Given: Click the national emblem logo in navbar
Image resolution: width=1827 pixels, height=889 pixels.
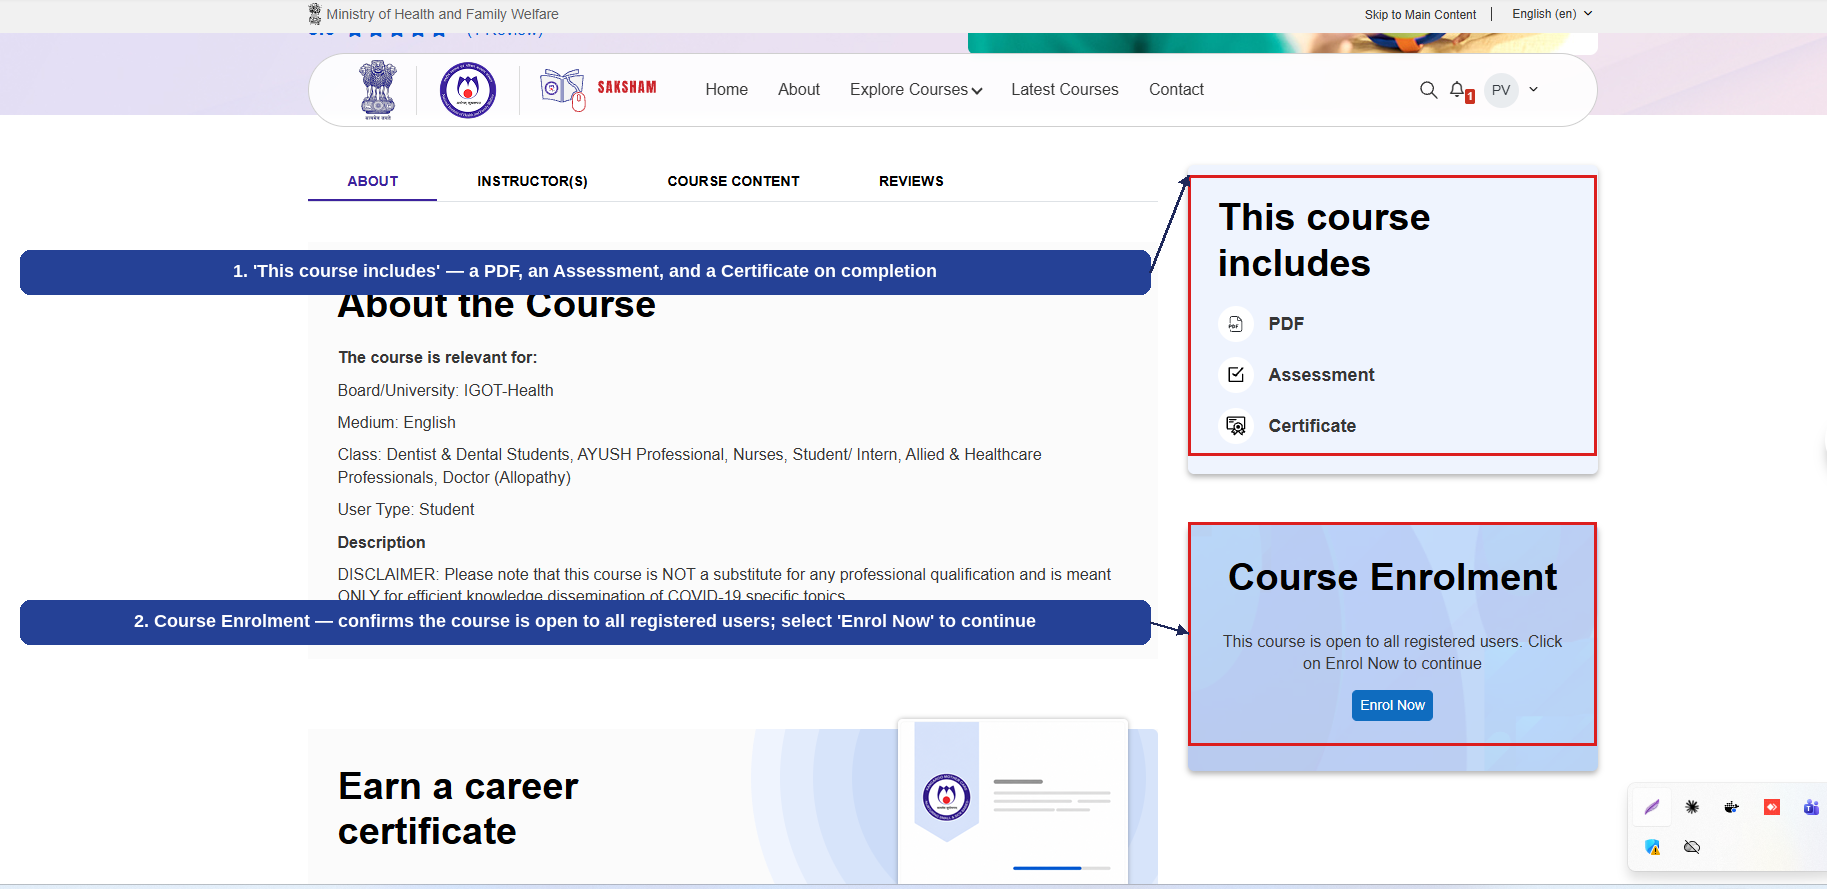Looking at the screenshot, I should coord(378,90).
